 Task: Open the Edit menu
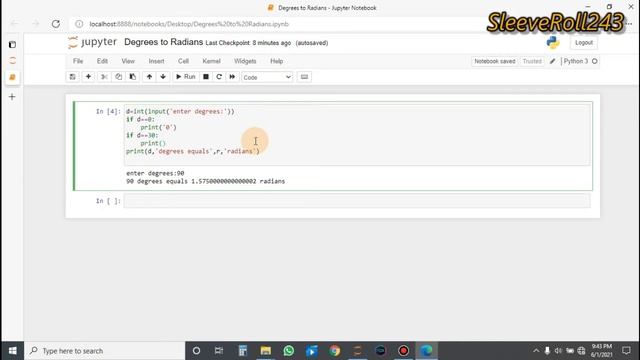point(102,61)
